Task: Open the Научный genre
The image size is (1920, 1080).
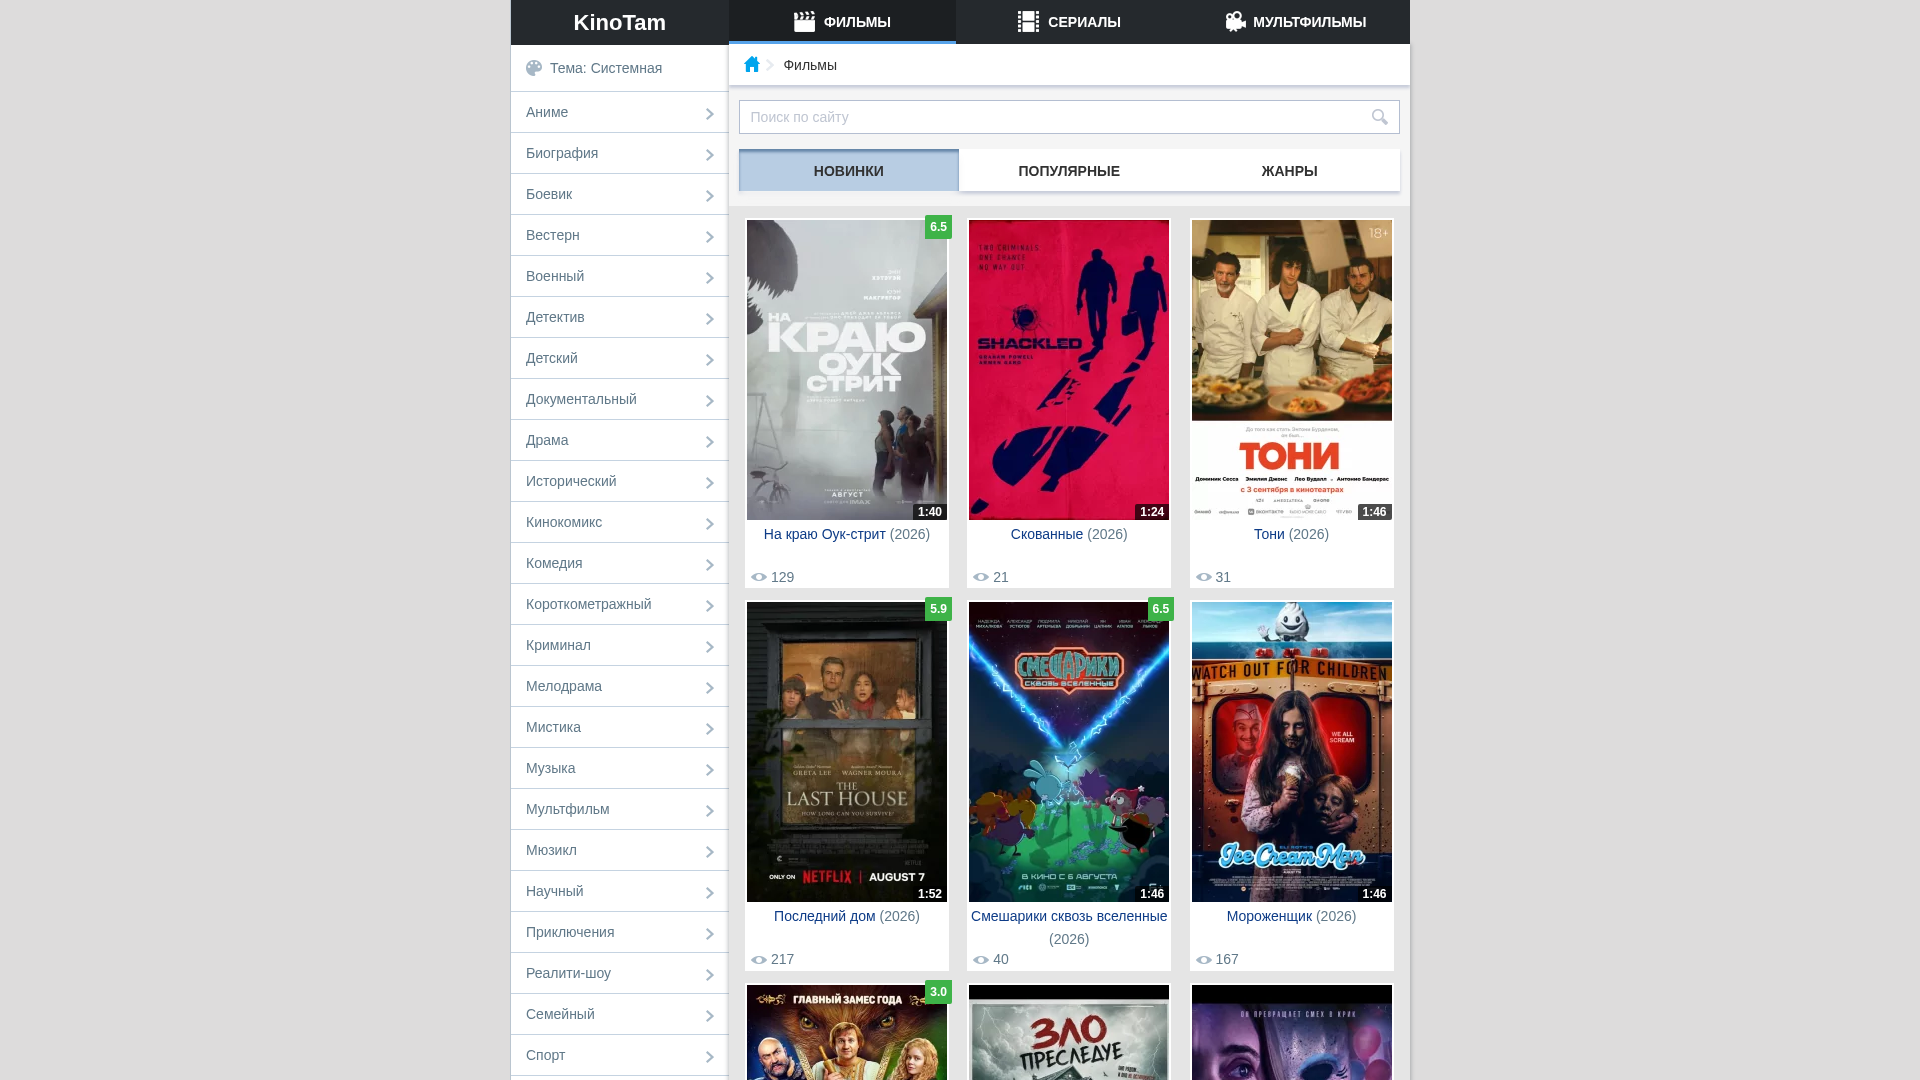Action: (619, 891)
